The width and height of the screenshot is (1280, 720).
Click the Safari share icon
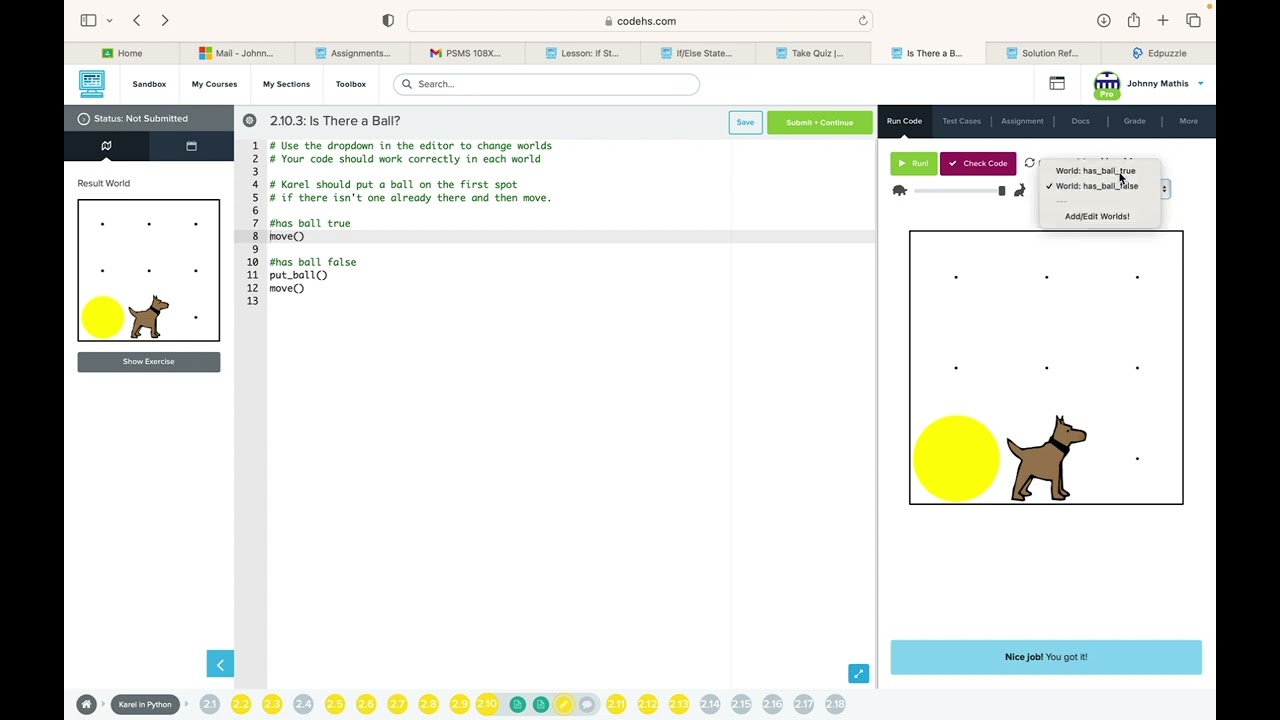point(1133,21)
